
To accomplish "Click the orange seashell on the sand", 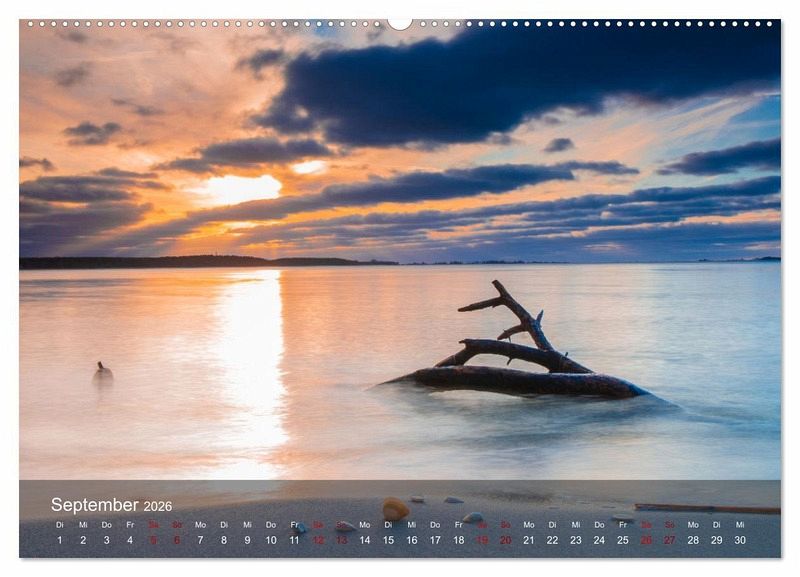I will pos(395,509).
